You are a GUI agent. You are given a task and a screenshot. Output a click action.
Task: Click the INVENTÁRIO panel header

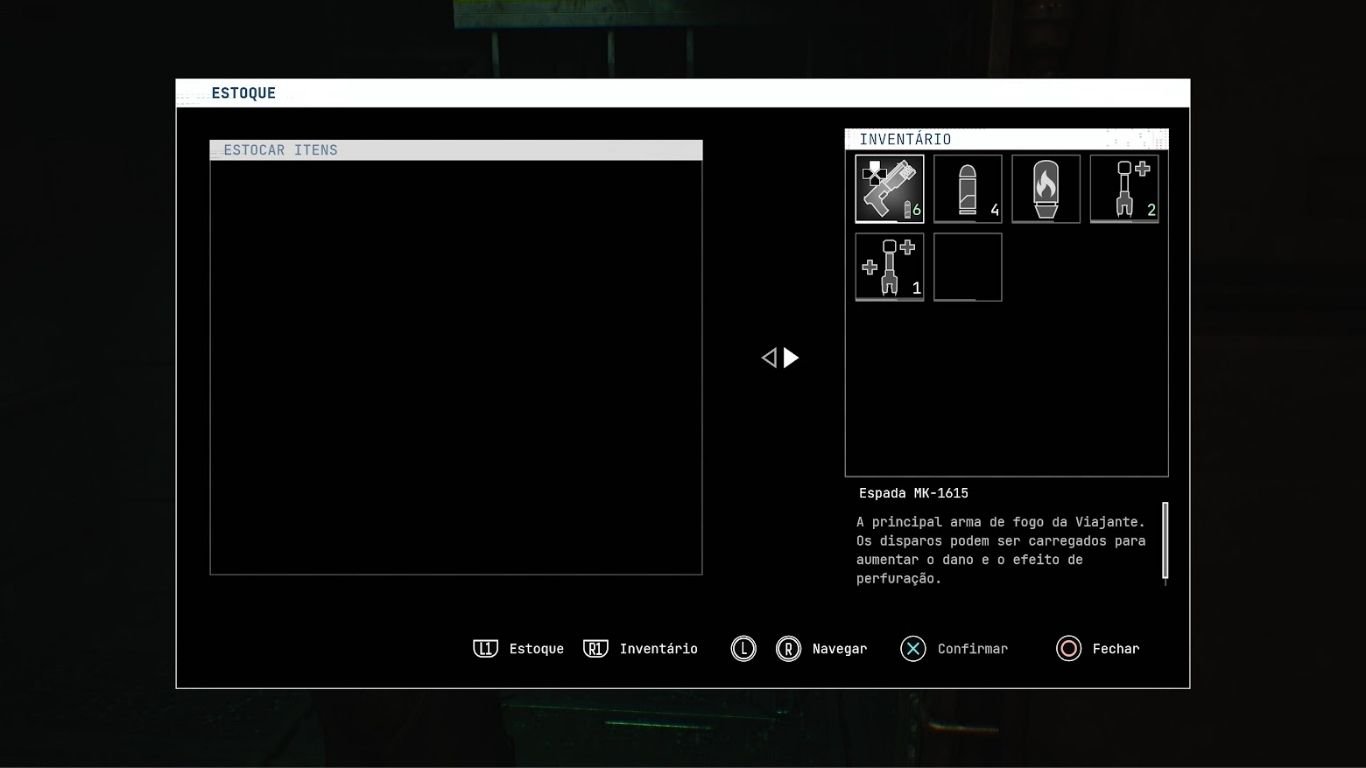click(x=1007, y=139)
